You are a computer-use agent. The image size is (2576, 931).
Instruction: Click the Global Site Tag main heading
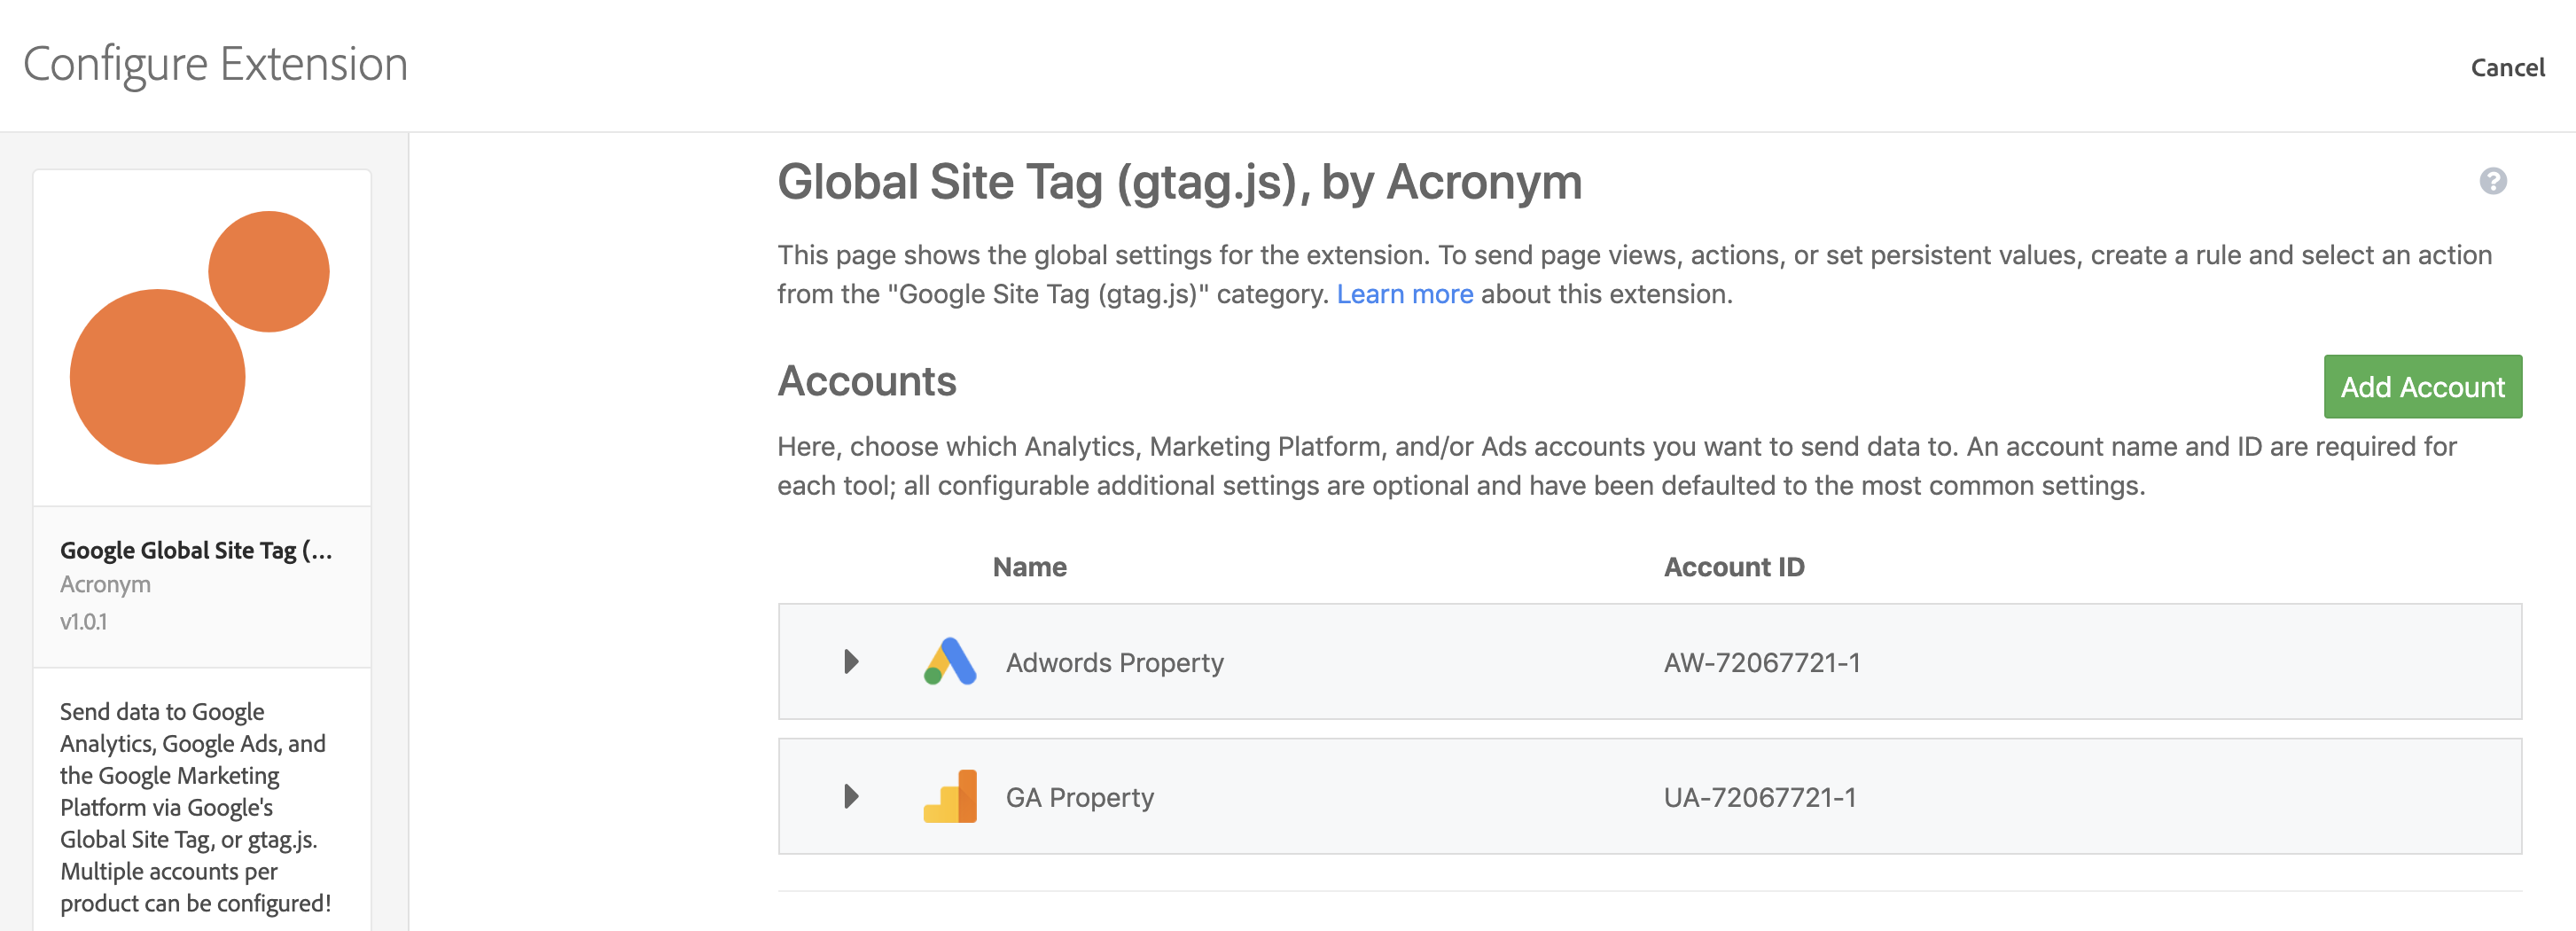[1179, 183]
